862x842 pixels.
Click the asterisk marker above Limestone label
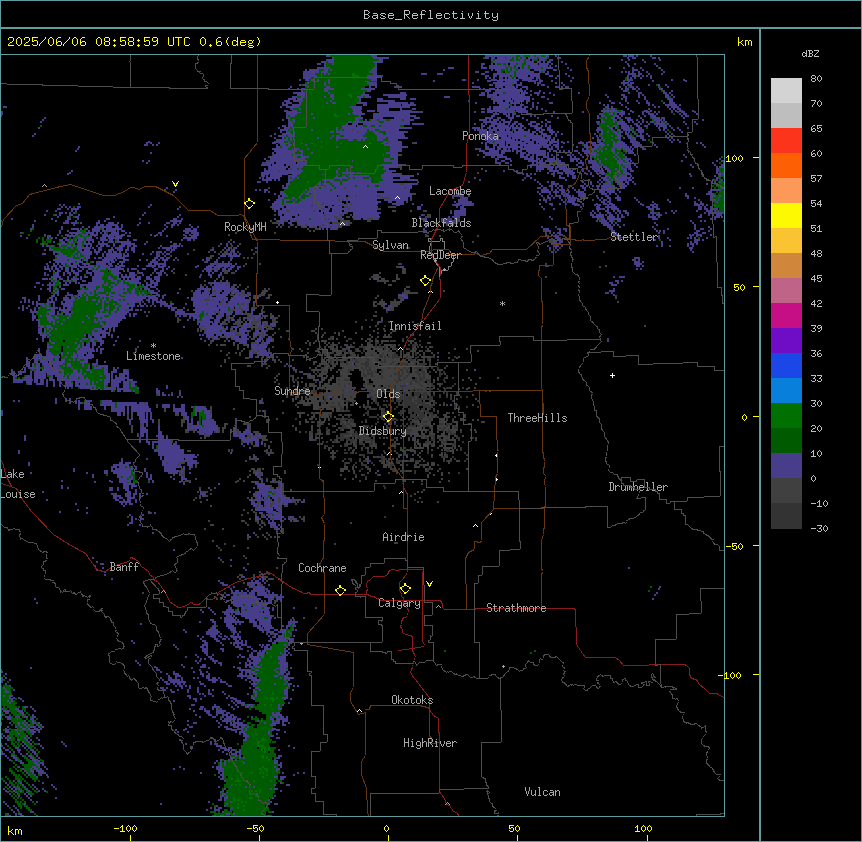pyautogui.click(x=153, y=346)
